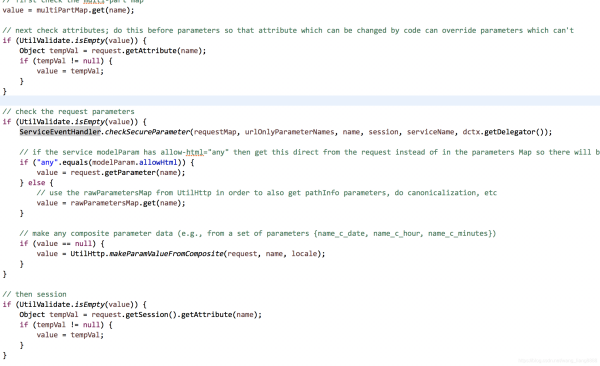Viewport: 600px width, 366px height.
Task: Click the "else" keyword
Action: click(37, 183)
